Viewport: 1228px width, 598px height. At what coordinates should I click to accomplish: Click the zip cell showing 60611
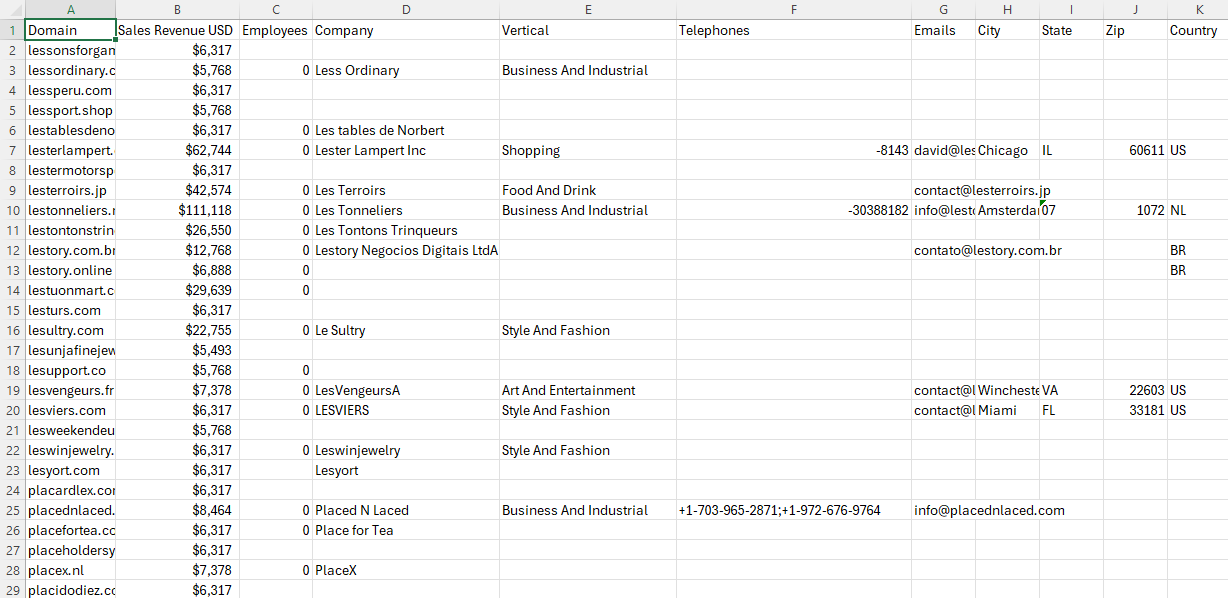pos(1134,150)
